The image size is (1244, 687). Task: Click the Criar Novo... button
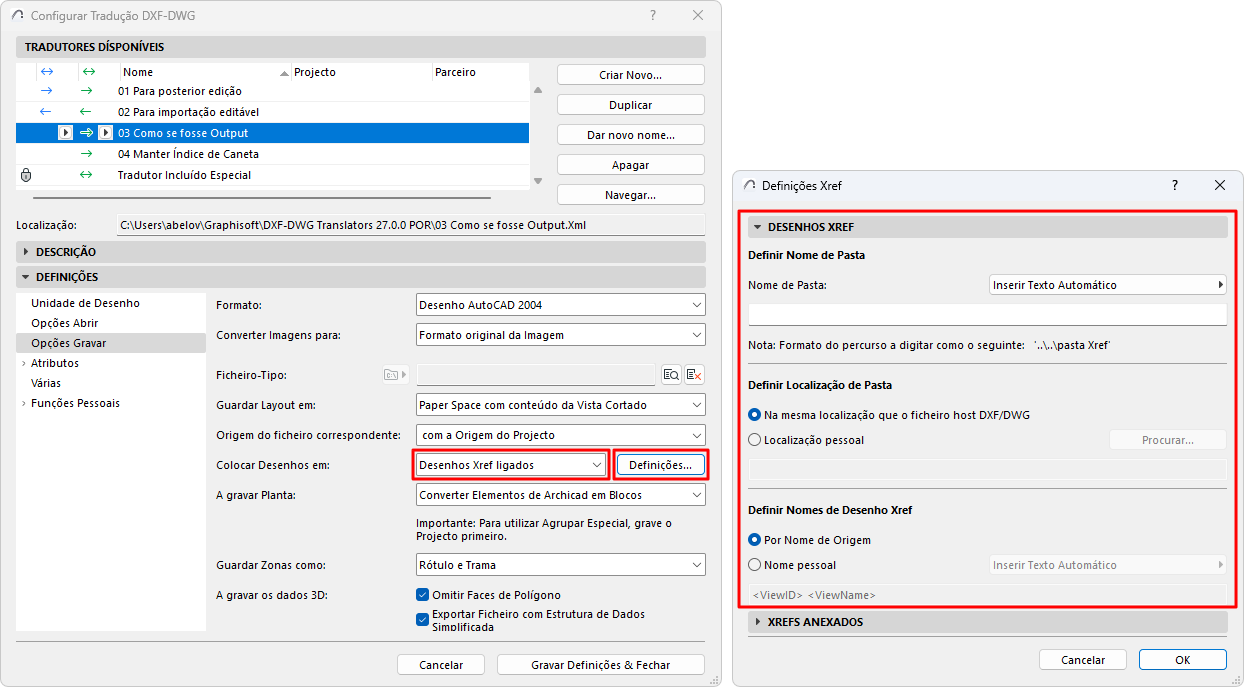click(x=631, y=75)
